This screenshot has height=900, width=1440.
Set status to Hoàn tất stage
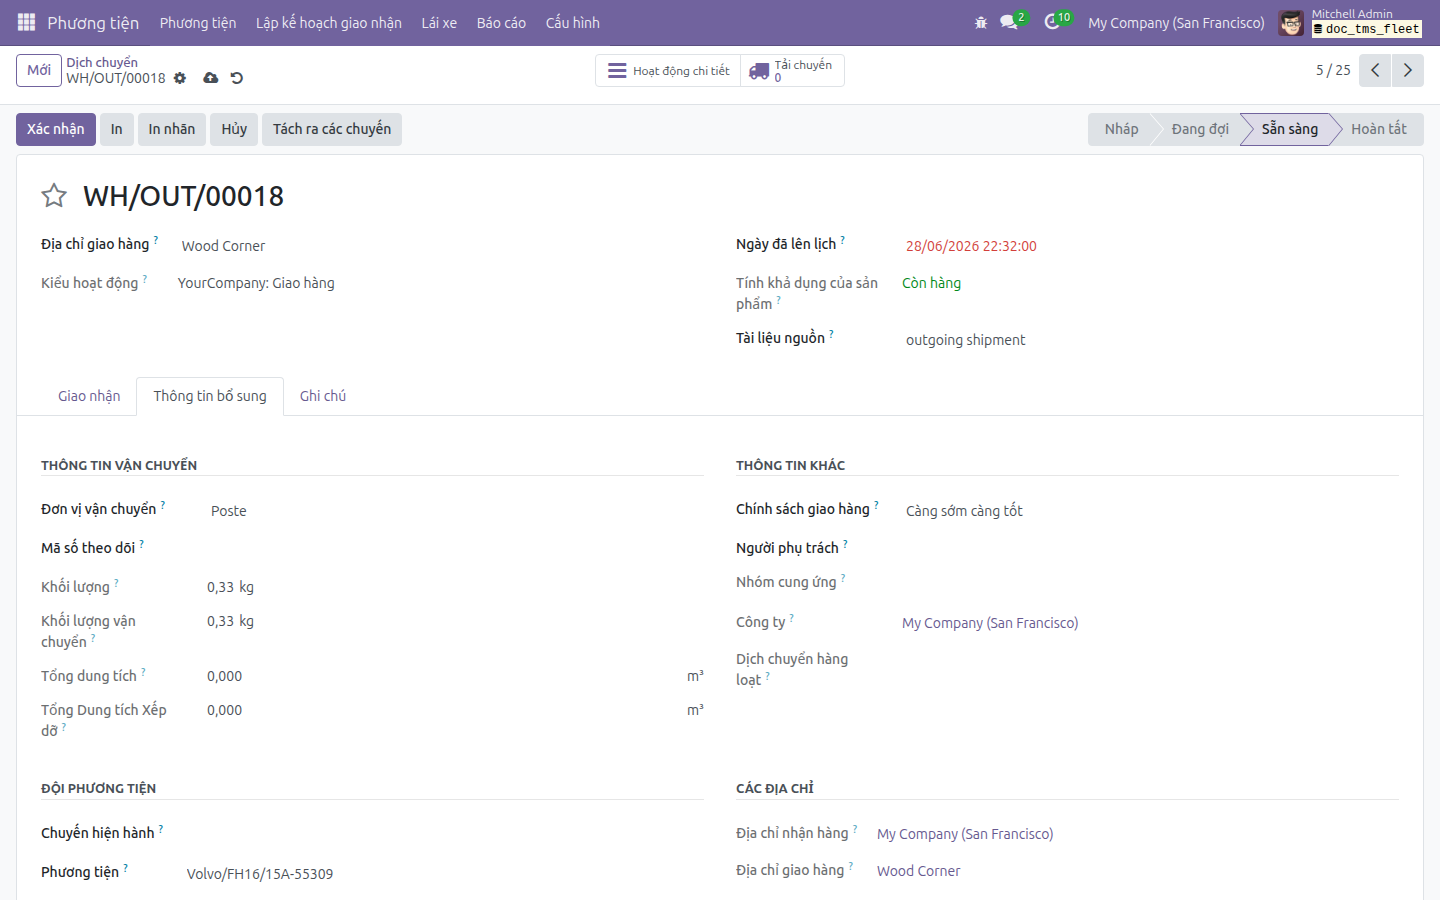1378,129
